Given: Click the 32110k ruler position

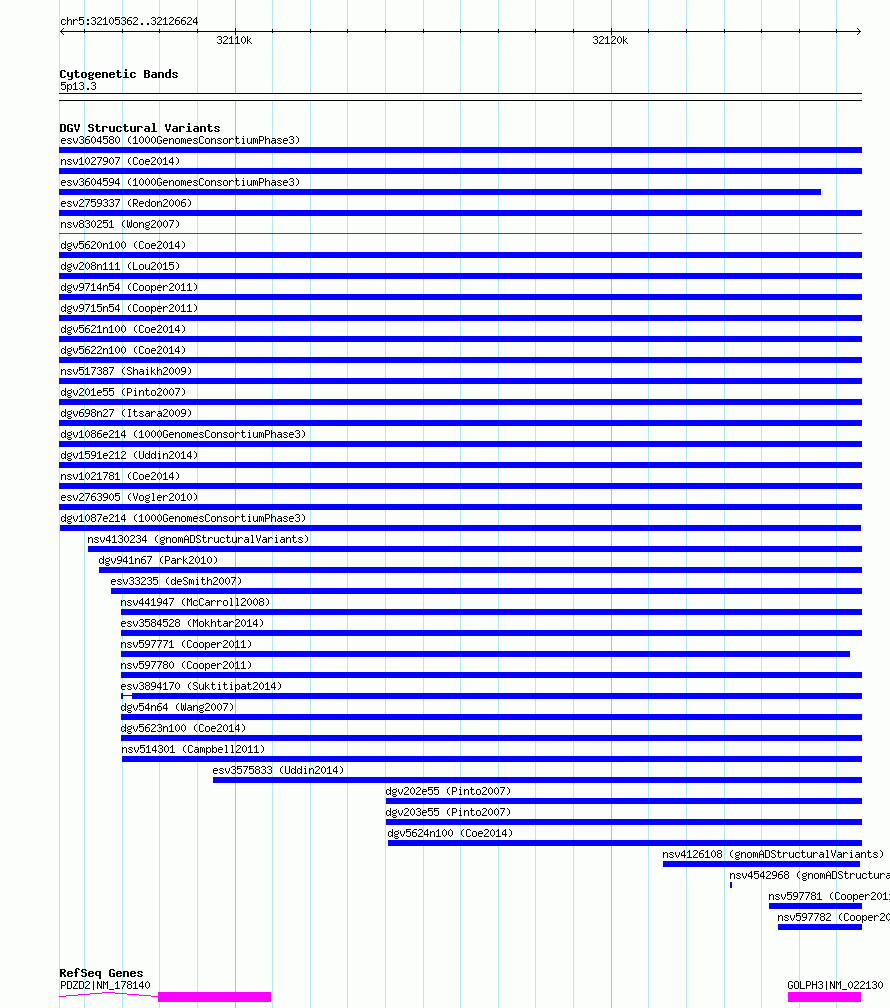Looking at the screenshot, I should pyautogui.click(x=234, y=40).
